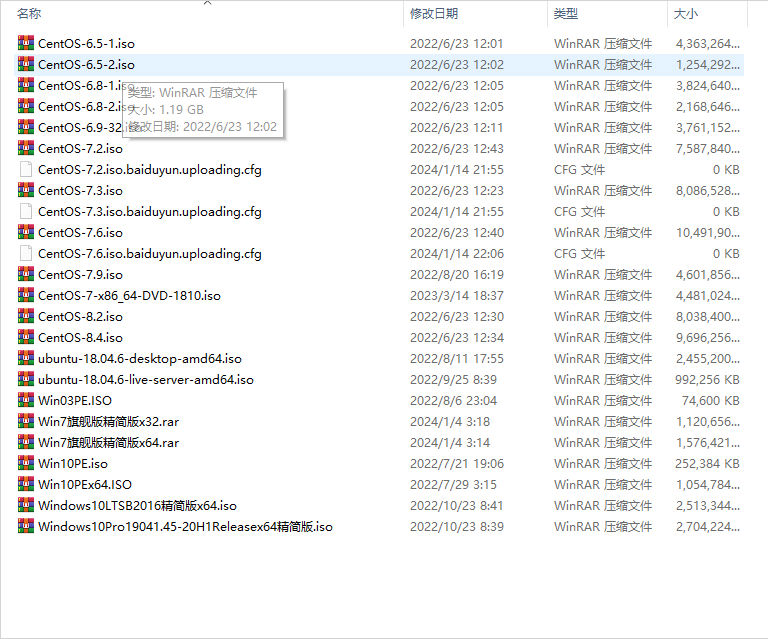
Task: Select CentOS-7-x86_64-DVD-1810.iso file name
Action: click(x=129, y=295)
